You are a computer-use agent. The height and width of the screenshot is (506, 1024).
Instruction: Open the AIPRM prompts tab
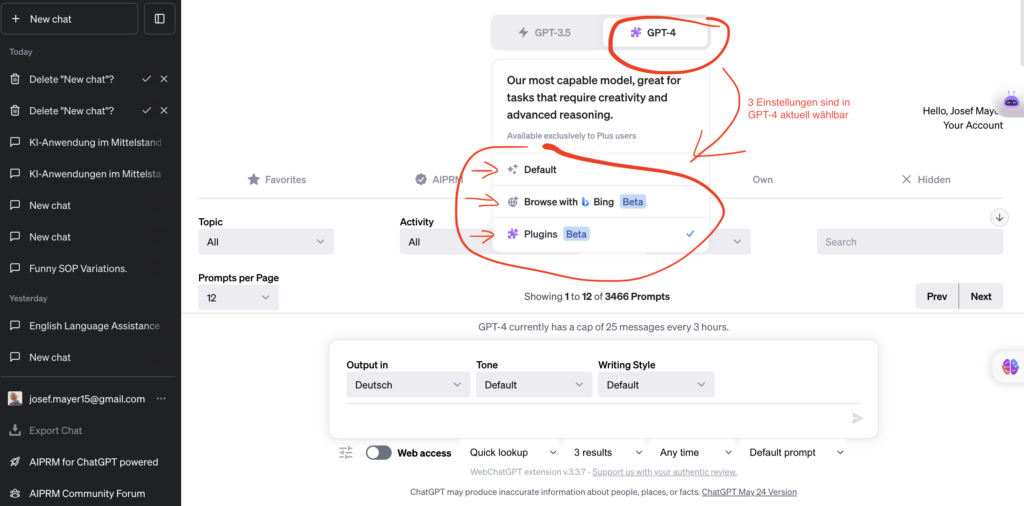point(440,180)
